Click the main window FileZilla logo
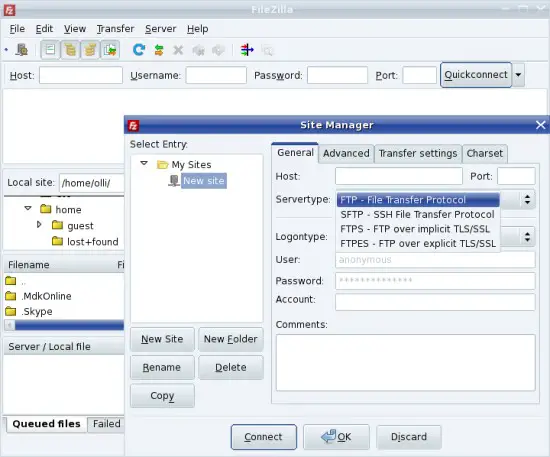Image resolution: width=550 pixels, height=457 pixels. coord(9,10)
